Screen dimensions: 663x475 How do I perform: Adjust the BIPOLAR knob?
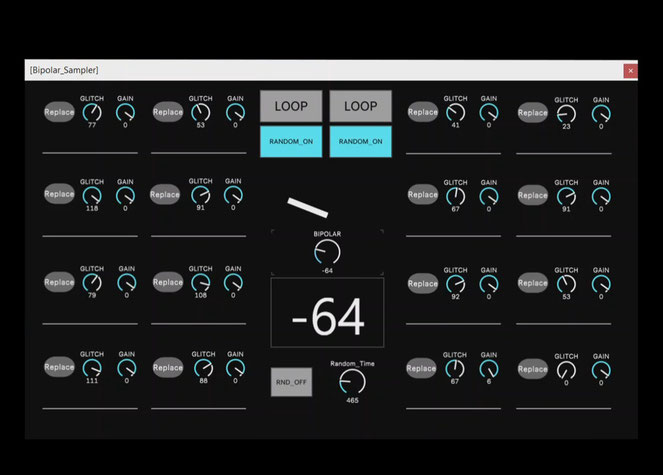327,252
